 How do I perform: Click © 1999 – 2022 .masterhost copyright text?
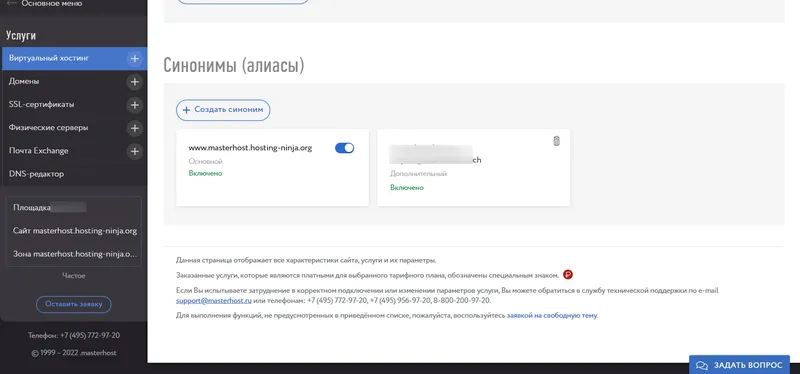point(74,353)
